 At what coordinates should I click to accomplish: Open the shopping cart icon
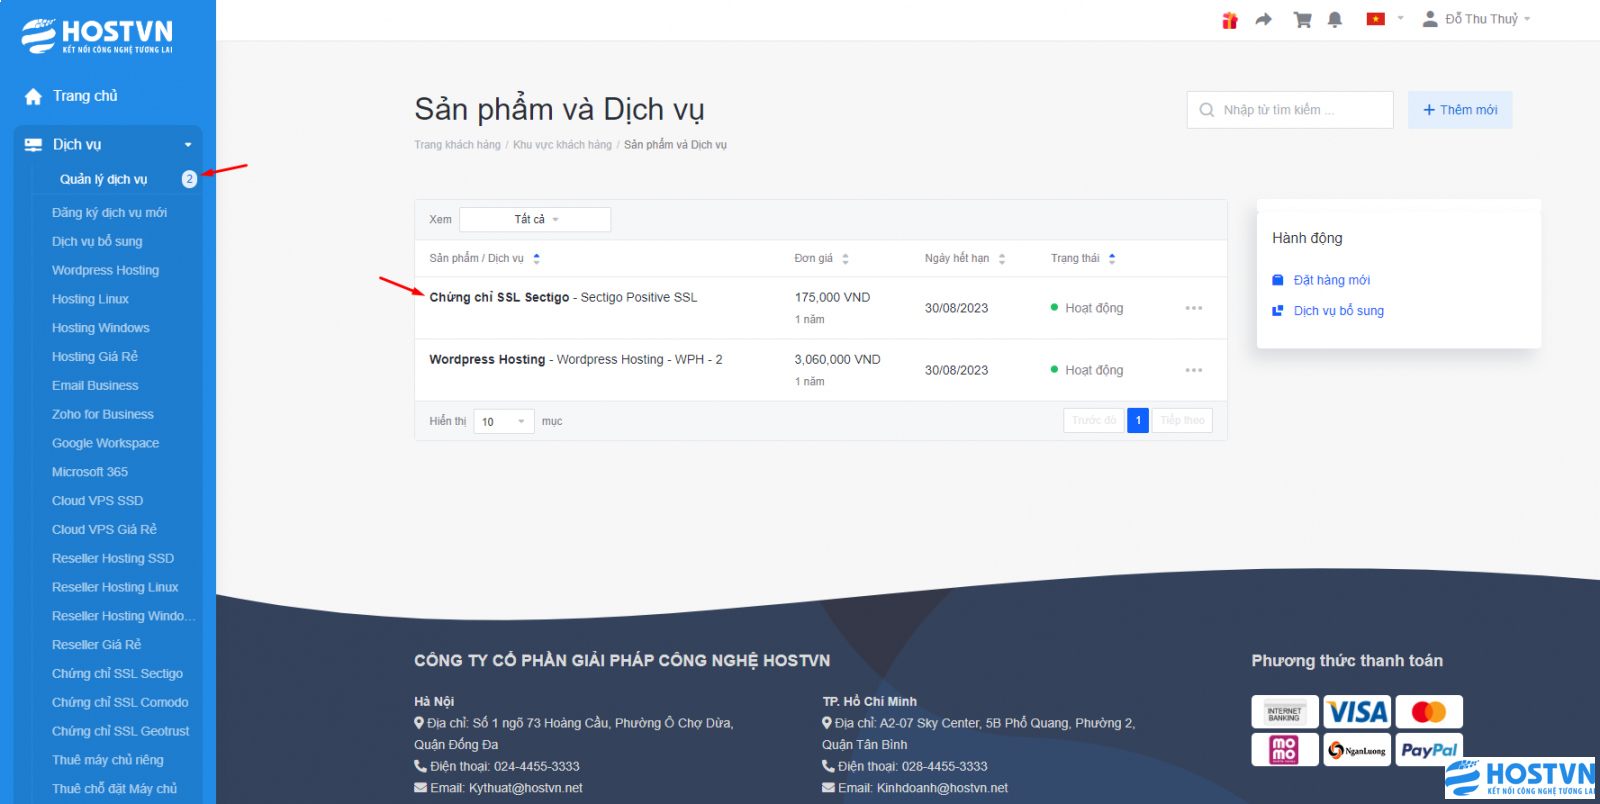1302,20
